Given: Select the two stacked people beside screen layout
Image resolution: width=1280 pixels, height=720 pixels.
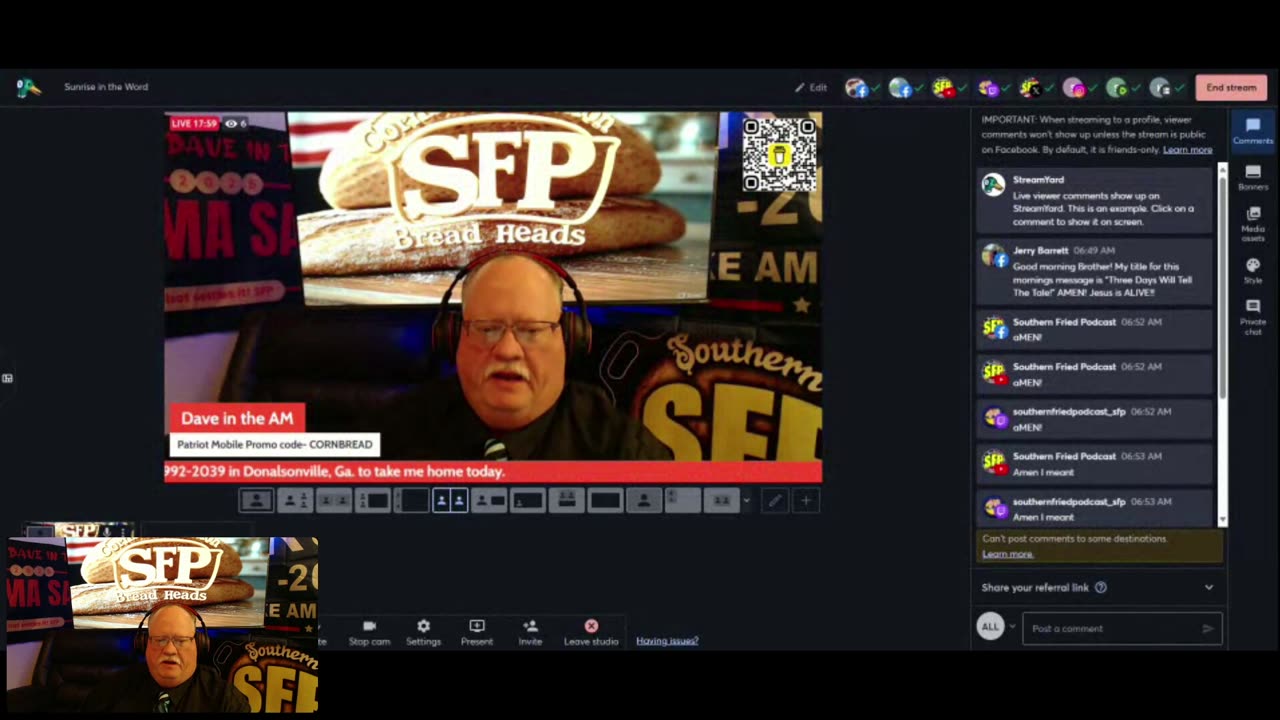Looking at the screenshot, I should coord(372,500).
